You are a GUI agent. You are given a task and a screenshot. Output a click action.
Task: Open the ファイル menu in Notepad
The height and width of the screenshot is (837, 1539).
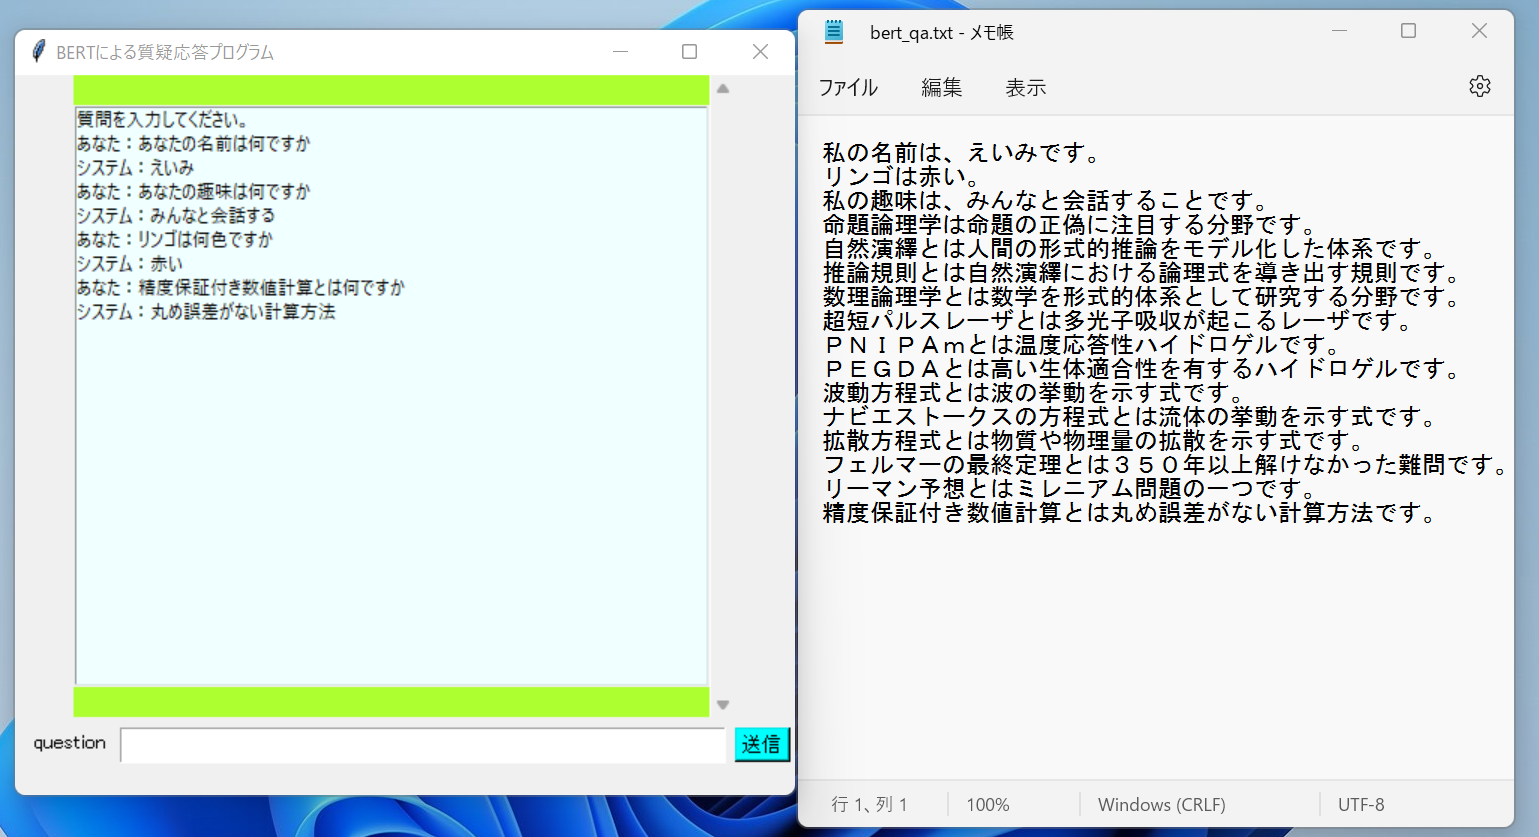[x=848, y=88]
